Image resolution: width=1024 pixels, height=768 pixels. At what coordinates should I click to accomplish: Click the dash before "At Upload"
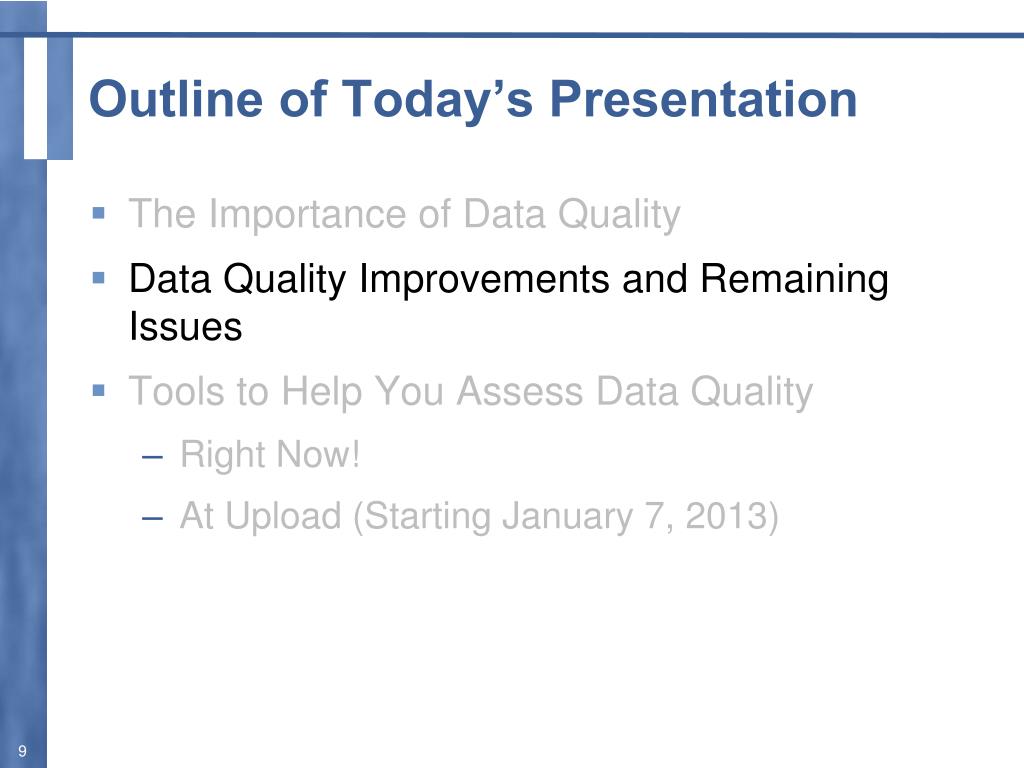tap(152, 519)
